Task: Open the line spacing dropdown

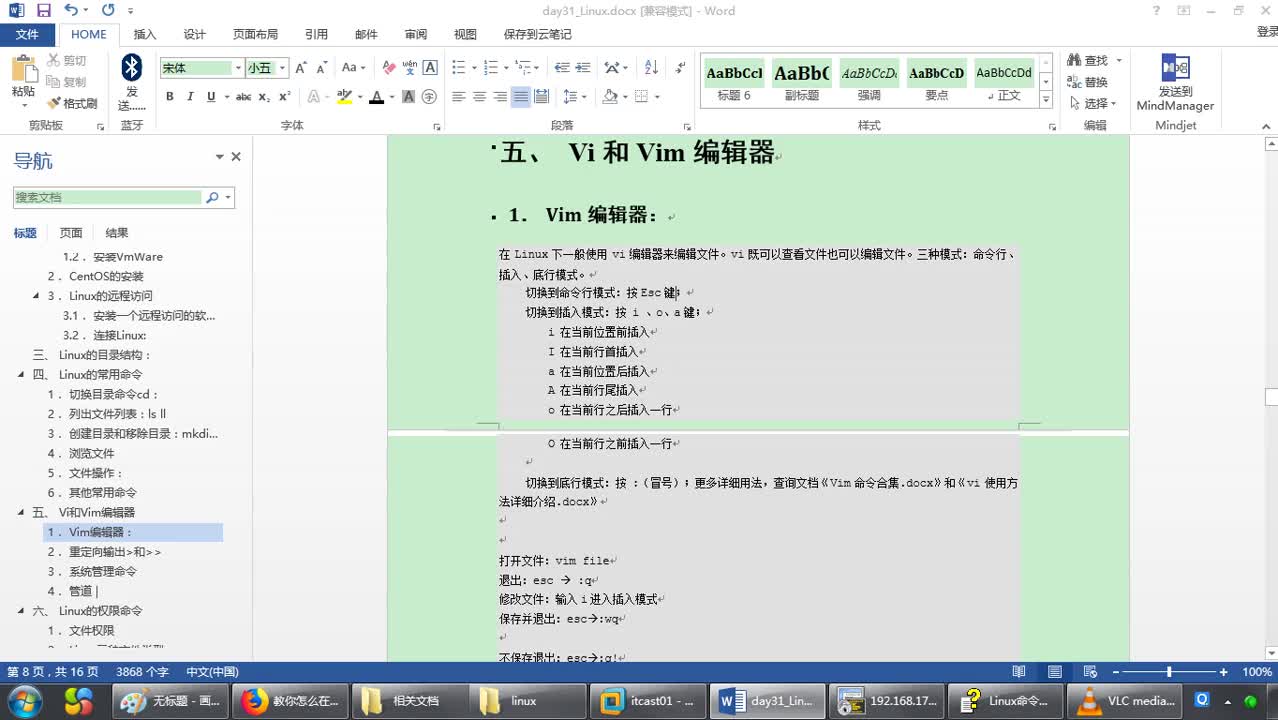Action: click(x=574, y=97)
